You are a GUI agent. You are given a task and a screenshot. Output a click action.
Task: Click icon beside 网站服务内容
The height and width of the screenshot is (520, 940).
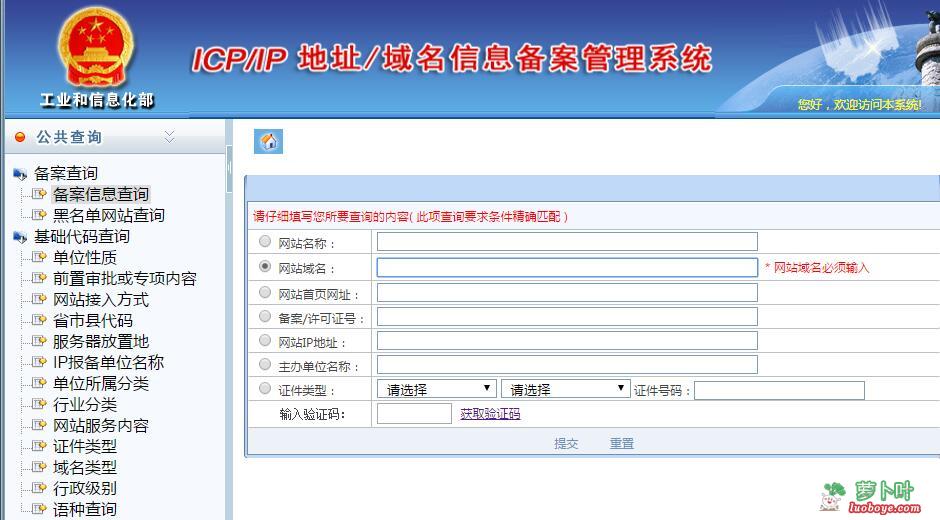tap(40, 425)
